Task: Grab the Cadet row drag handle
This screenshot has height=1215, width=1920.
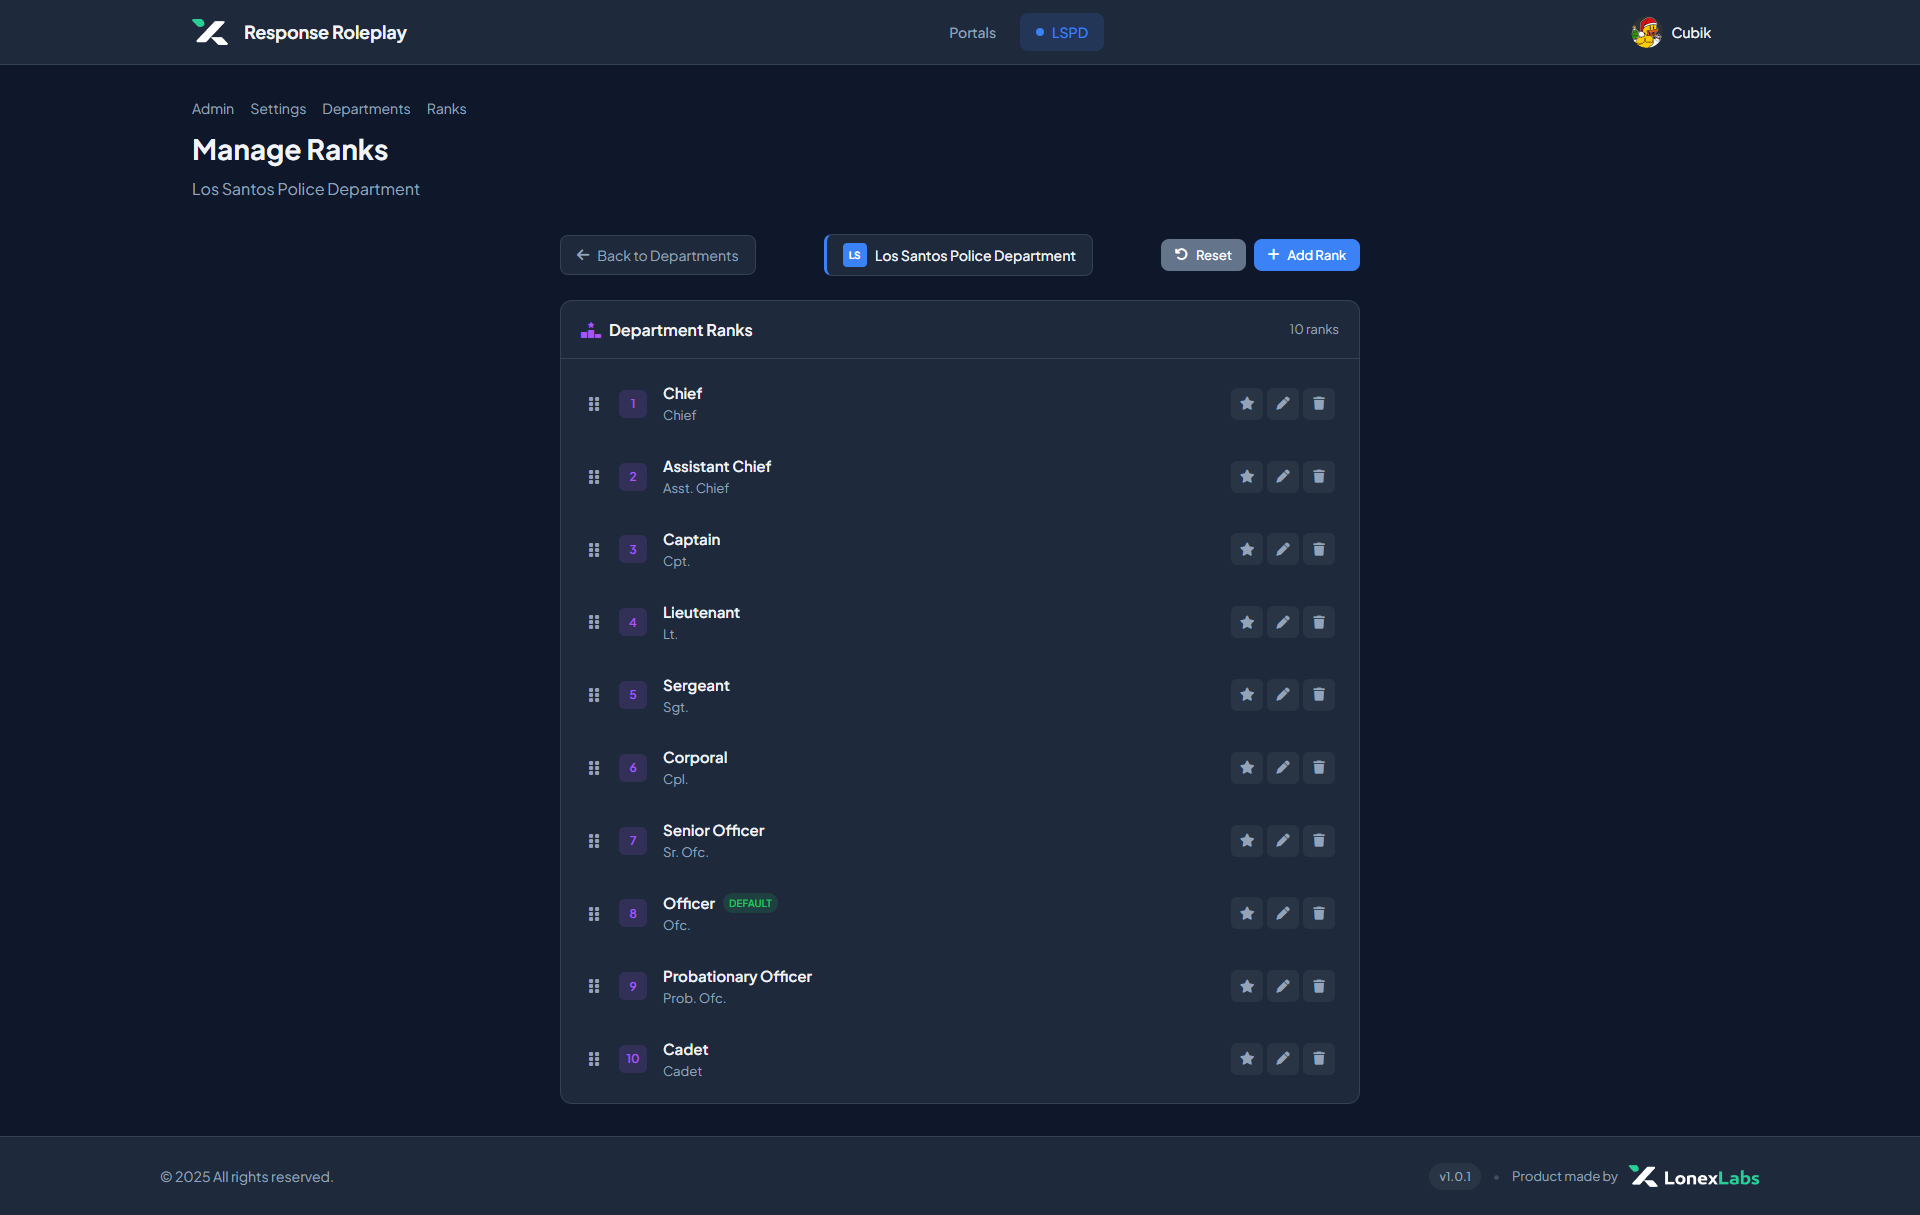Action: click(594, 1059)
